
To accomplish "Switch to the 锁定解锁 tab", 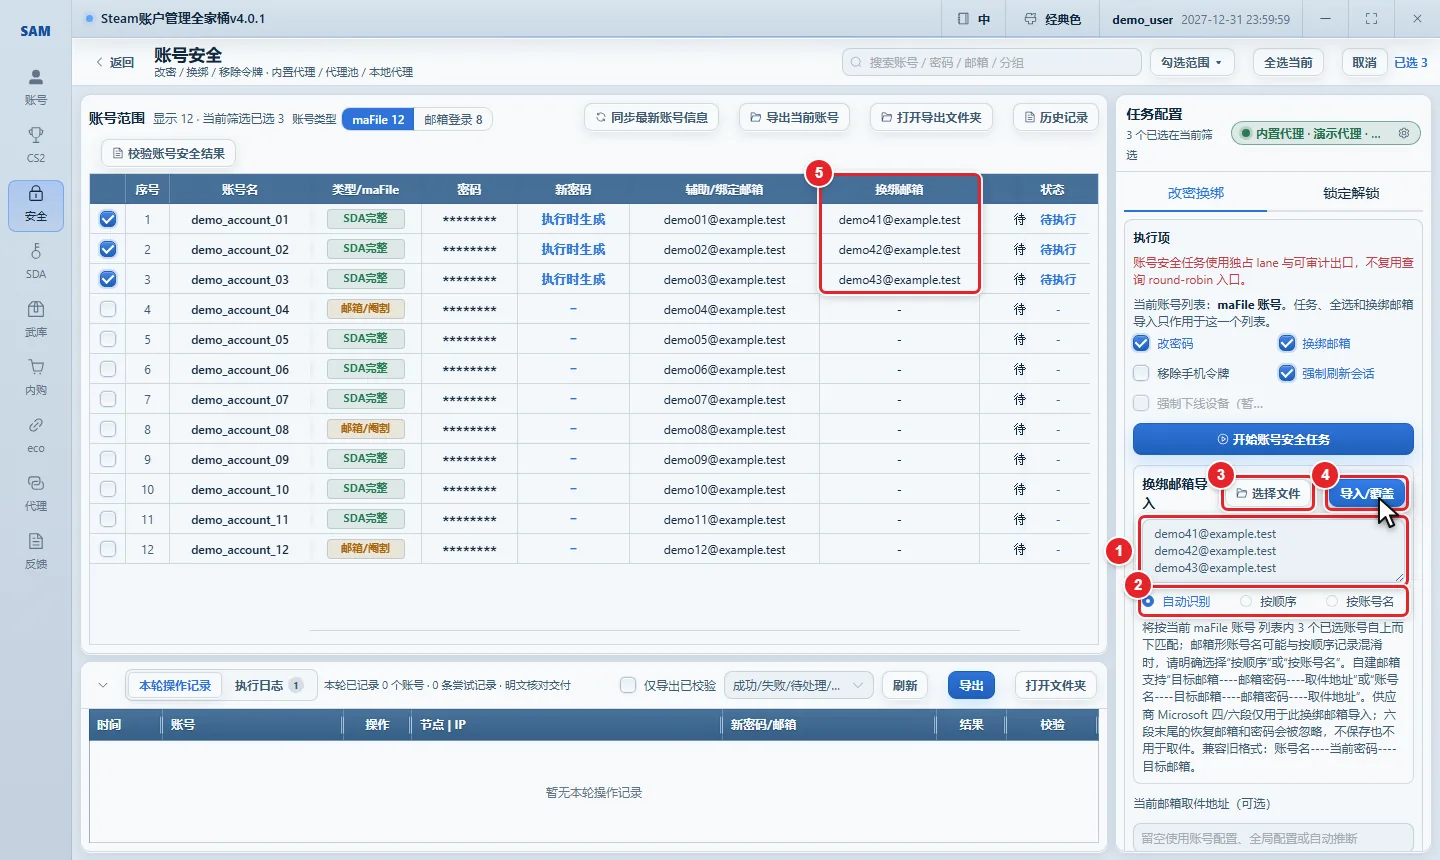I will coord(1351,193).
